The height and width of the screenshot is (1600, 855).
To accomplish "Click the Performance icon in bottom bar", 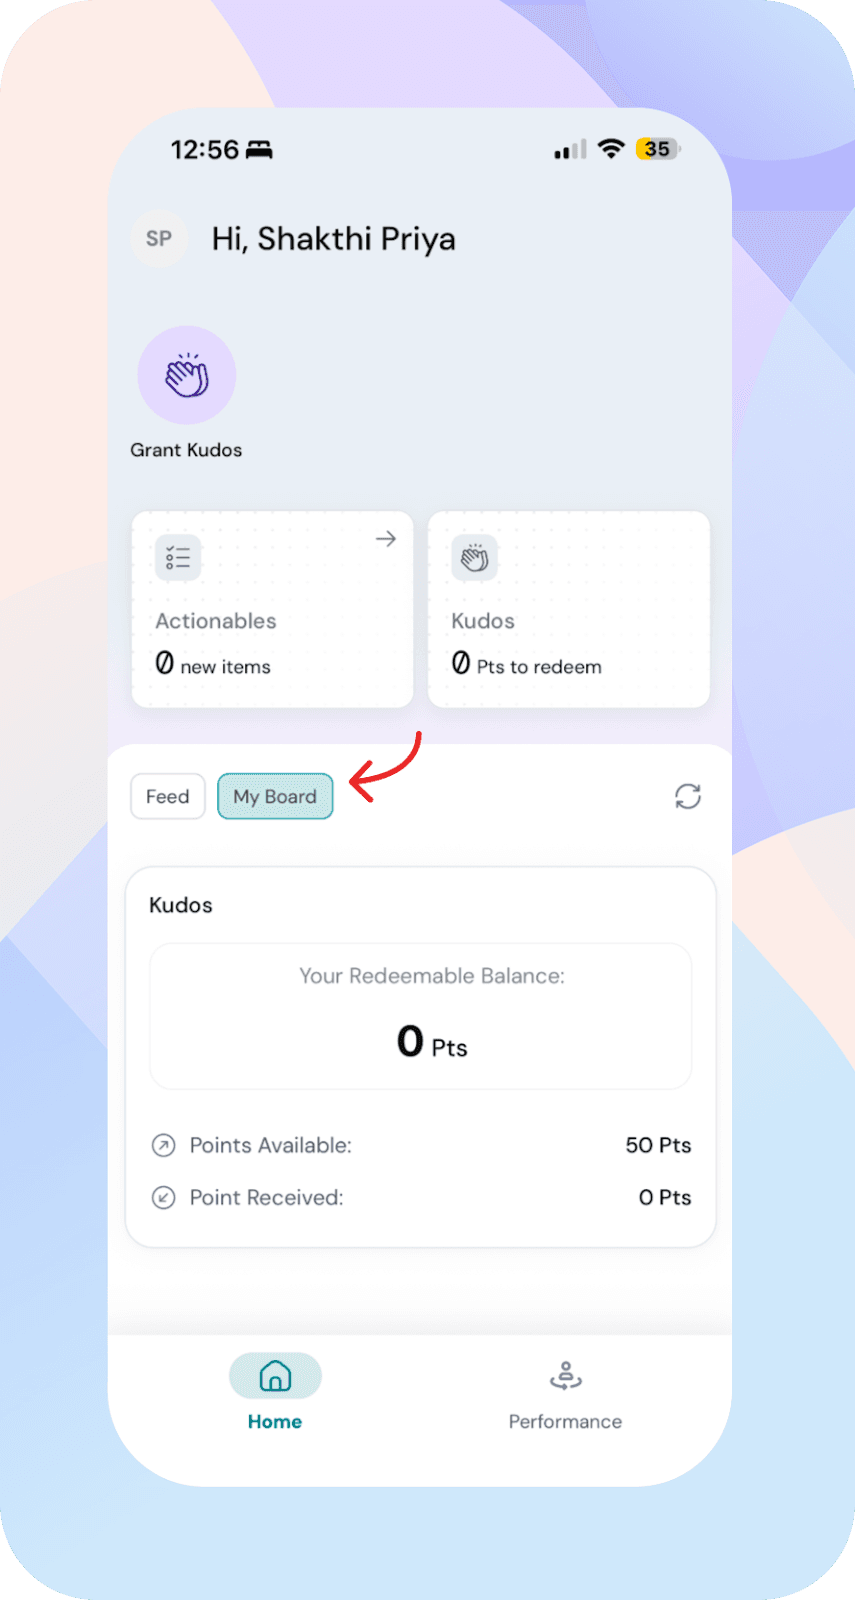I will [565, 1376].
